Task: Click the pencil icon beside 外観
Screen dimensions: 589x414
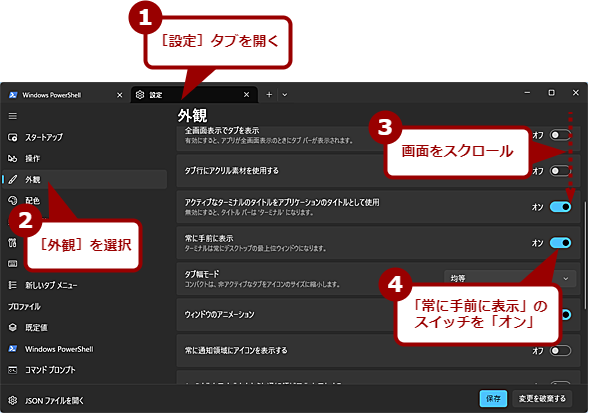Action: (x=13, y=180)
